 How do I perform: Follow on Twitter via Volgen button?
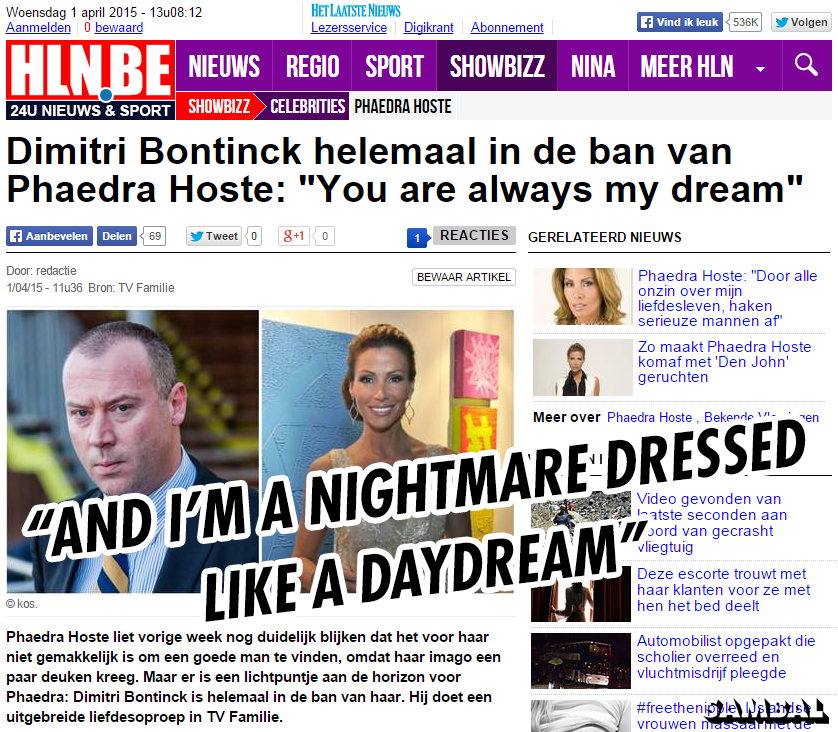(x=801, y=22)
